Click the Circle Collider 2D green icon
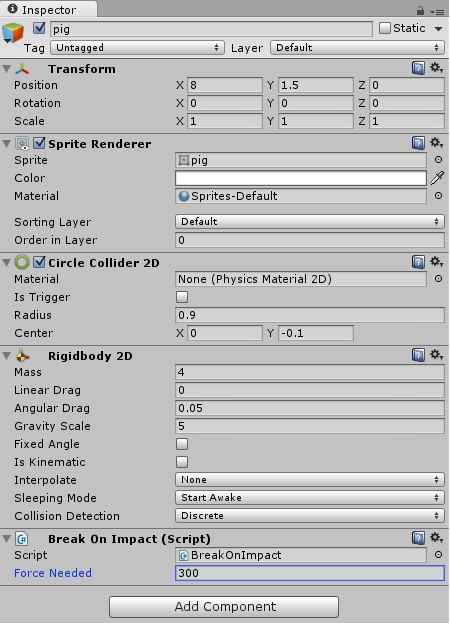This screenshot has width=451, height=626. pos(22,262)
